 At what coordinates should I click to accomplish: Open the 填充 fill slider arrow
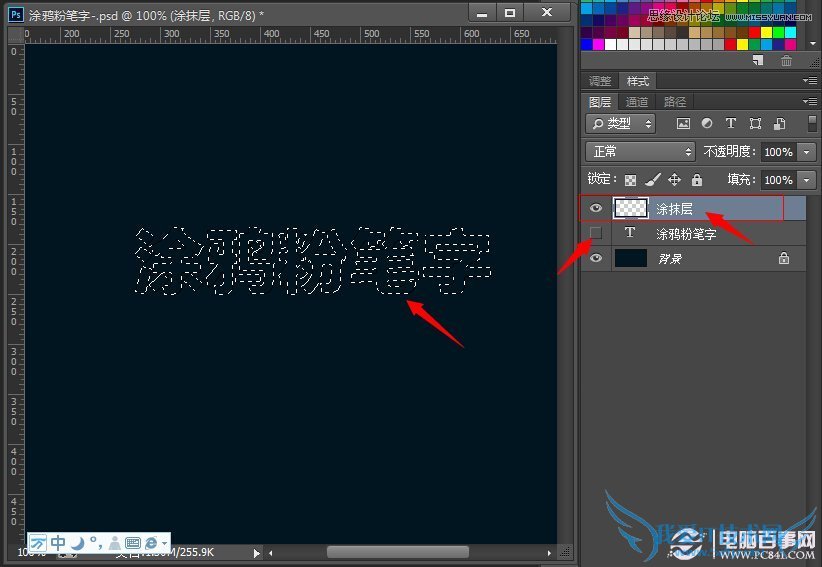[806, 180]
